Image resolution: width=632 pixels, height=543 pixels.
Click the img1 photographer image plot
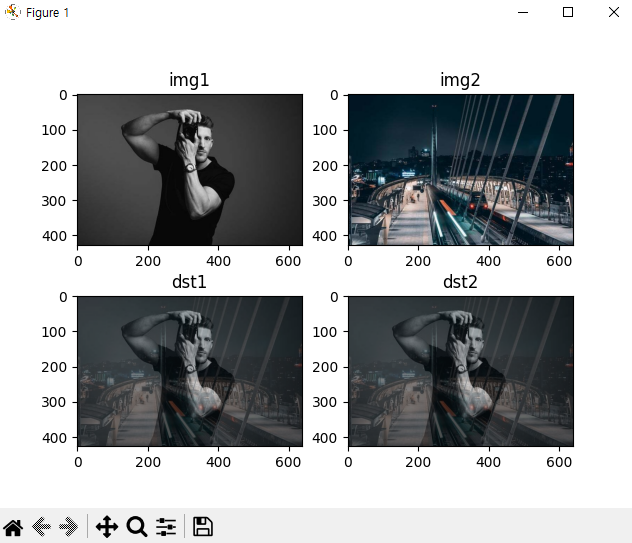click(190, 170)
